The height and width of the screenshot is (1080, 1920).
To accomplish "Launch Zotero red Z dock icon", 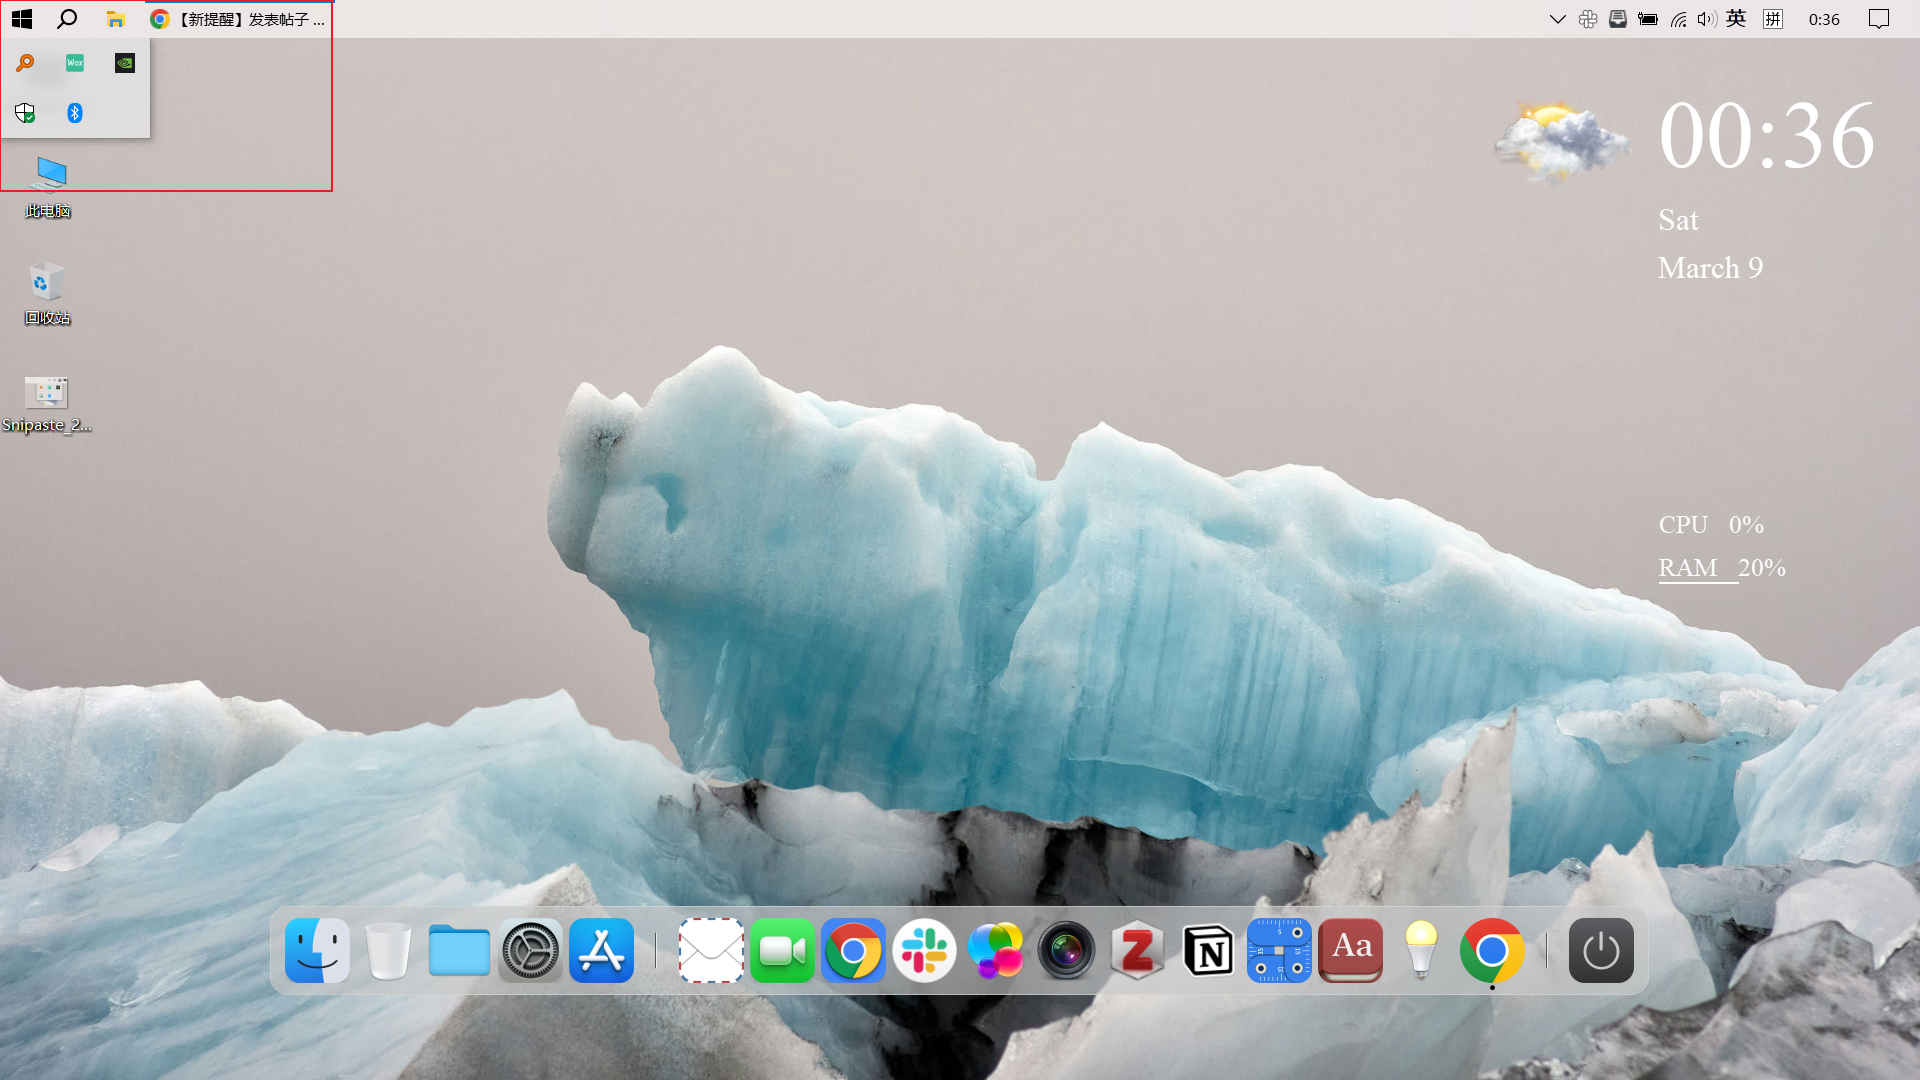I will tap(1137, 950).
